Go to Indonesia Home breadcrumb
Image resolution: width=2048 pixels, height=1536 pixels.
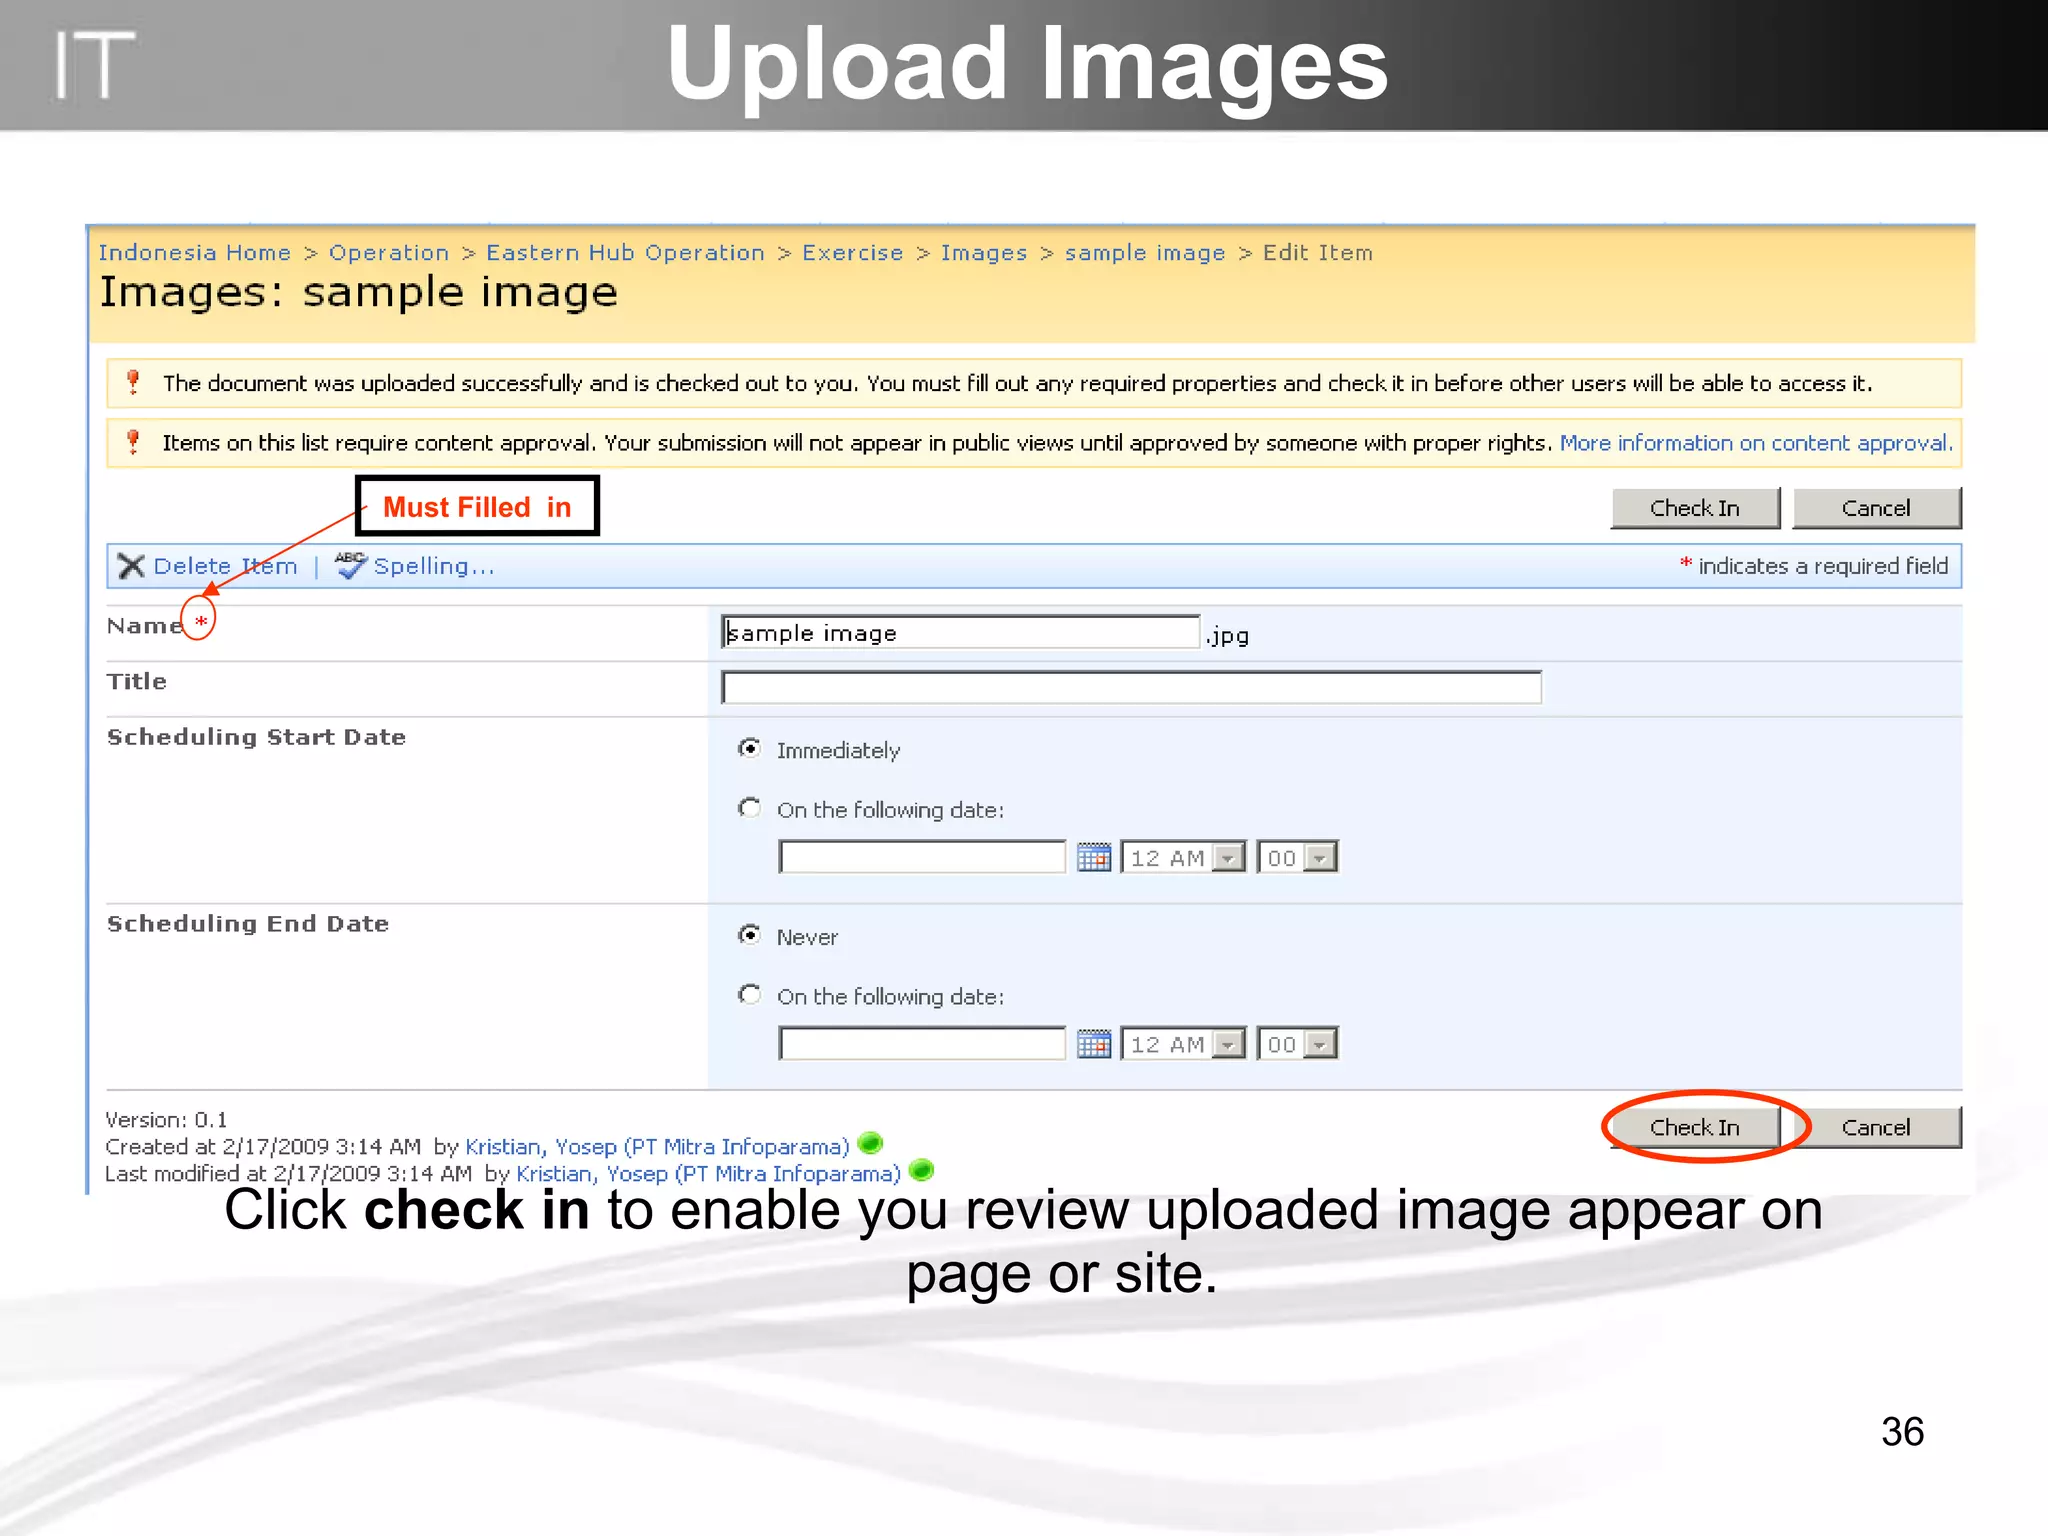(195, 253)
